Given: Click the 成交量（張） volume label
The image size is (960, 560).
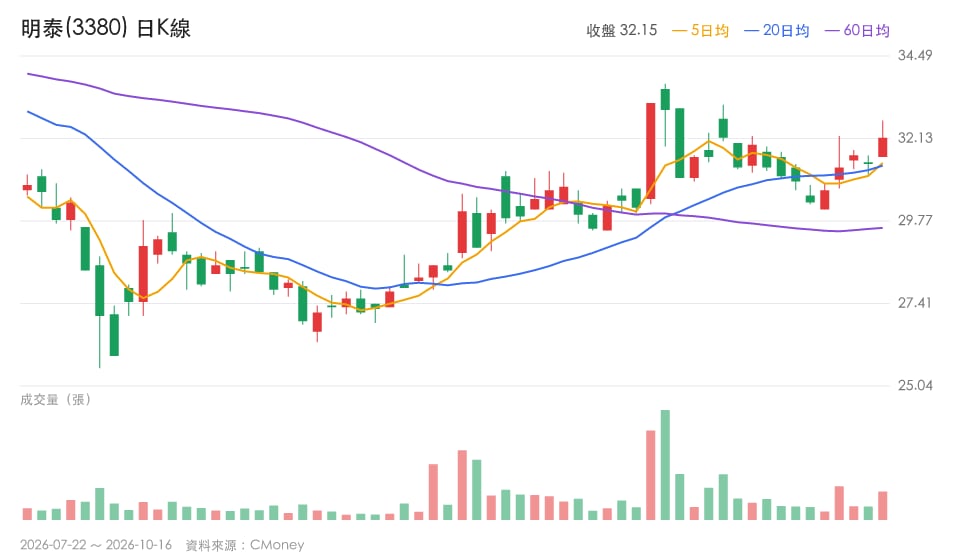Looking at the screenshot, I should click(56, 400).
